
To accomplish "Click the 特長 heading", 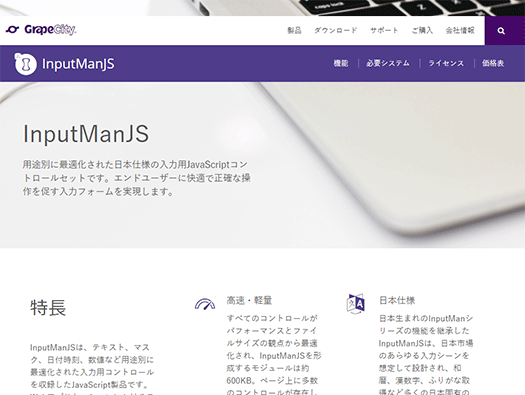I will tap(48, 308).
